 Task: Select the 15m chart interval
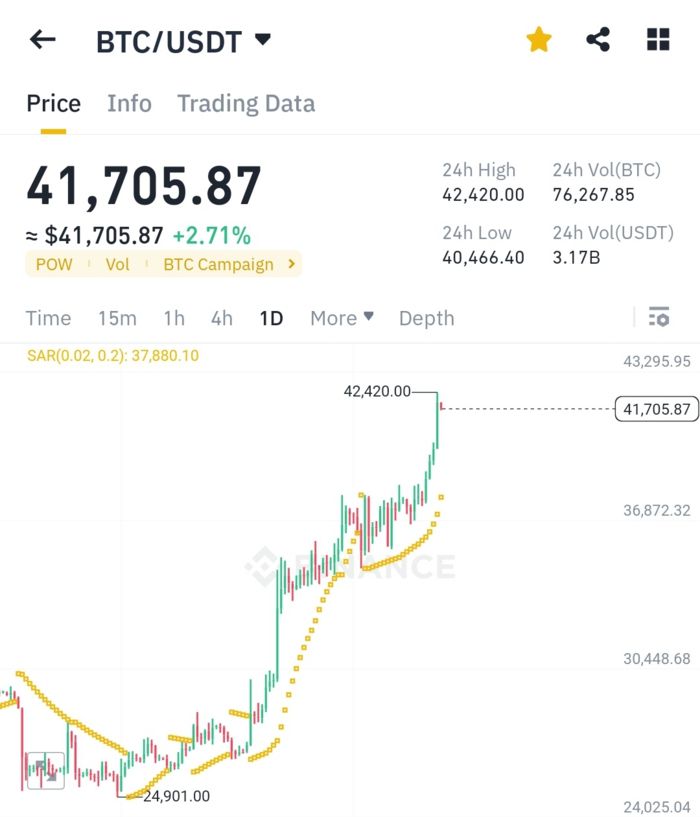(117, 318)
